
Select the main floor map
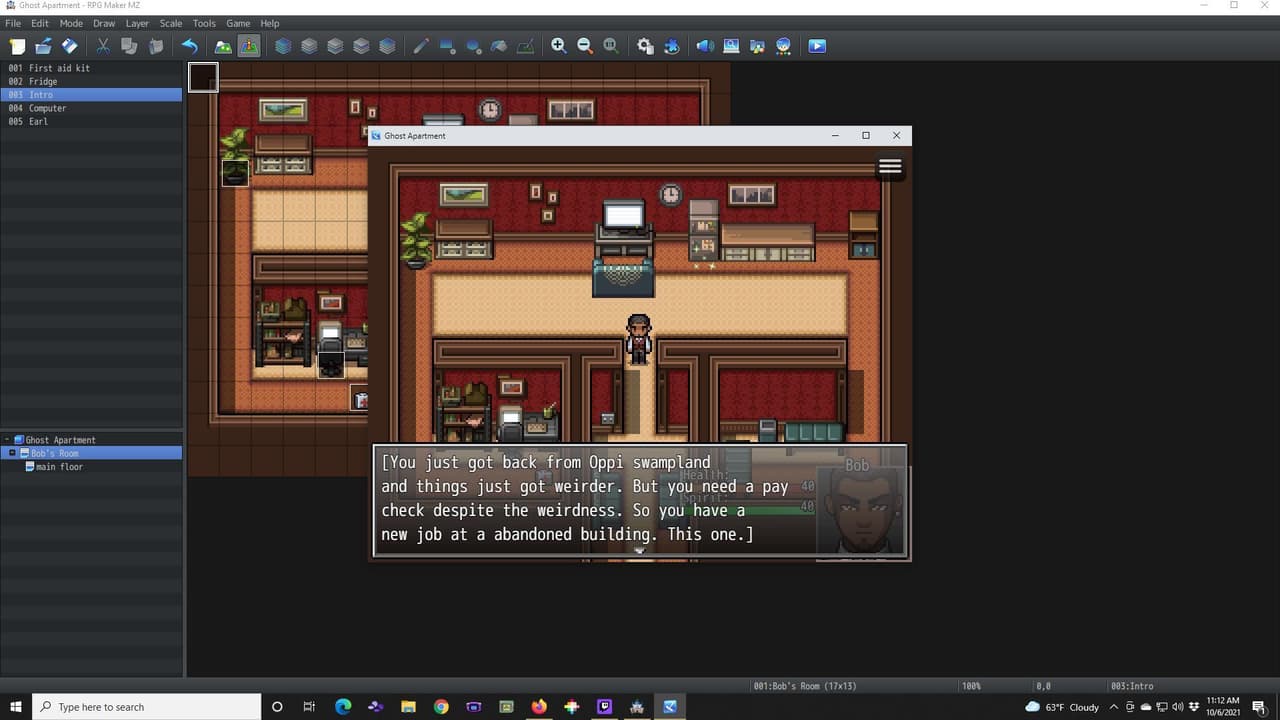59,467
